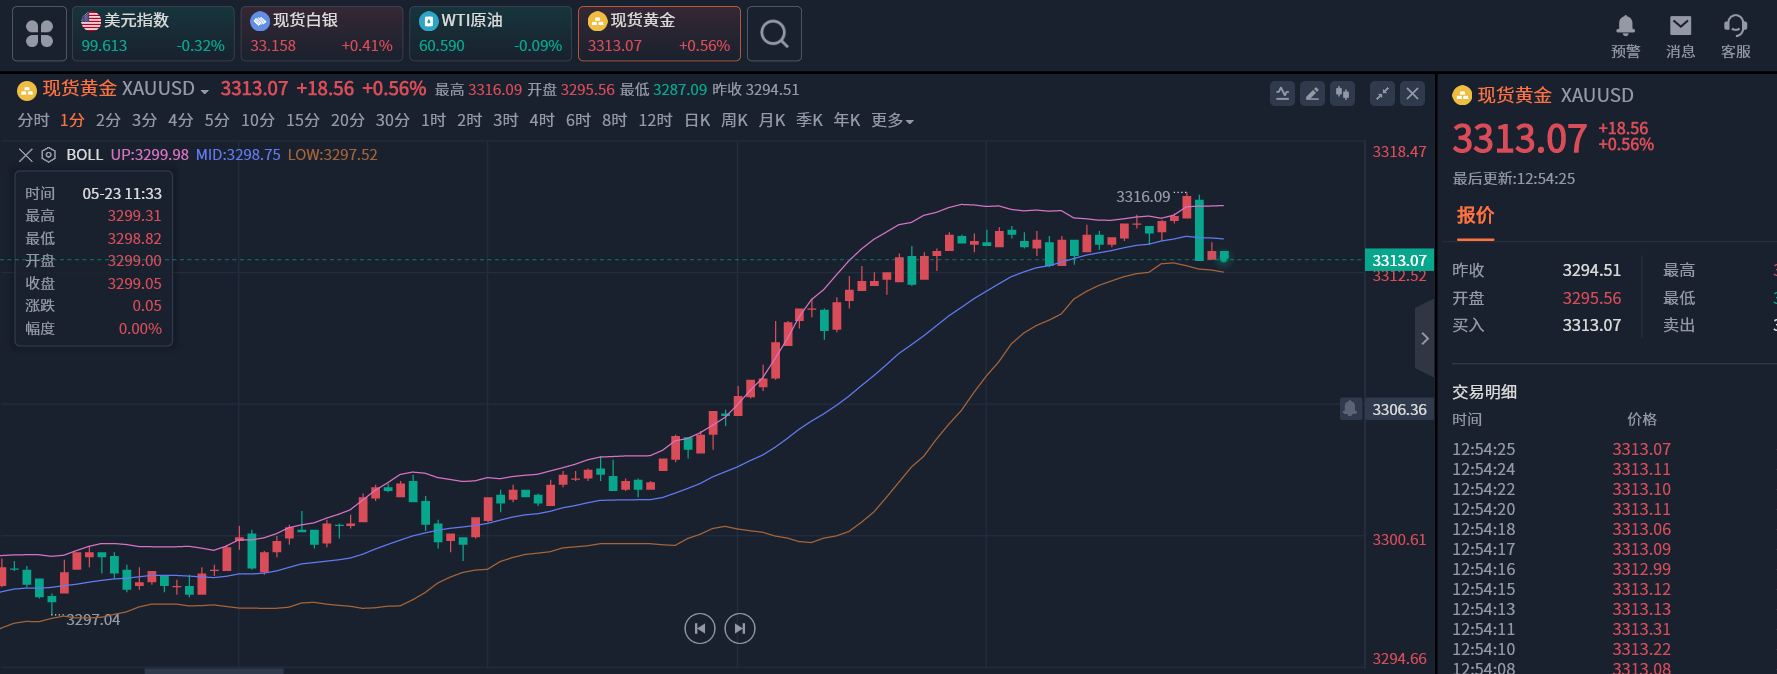Select the 2时 timeframe
Screen dimensions: 1777x674
tap(469, 120)
